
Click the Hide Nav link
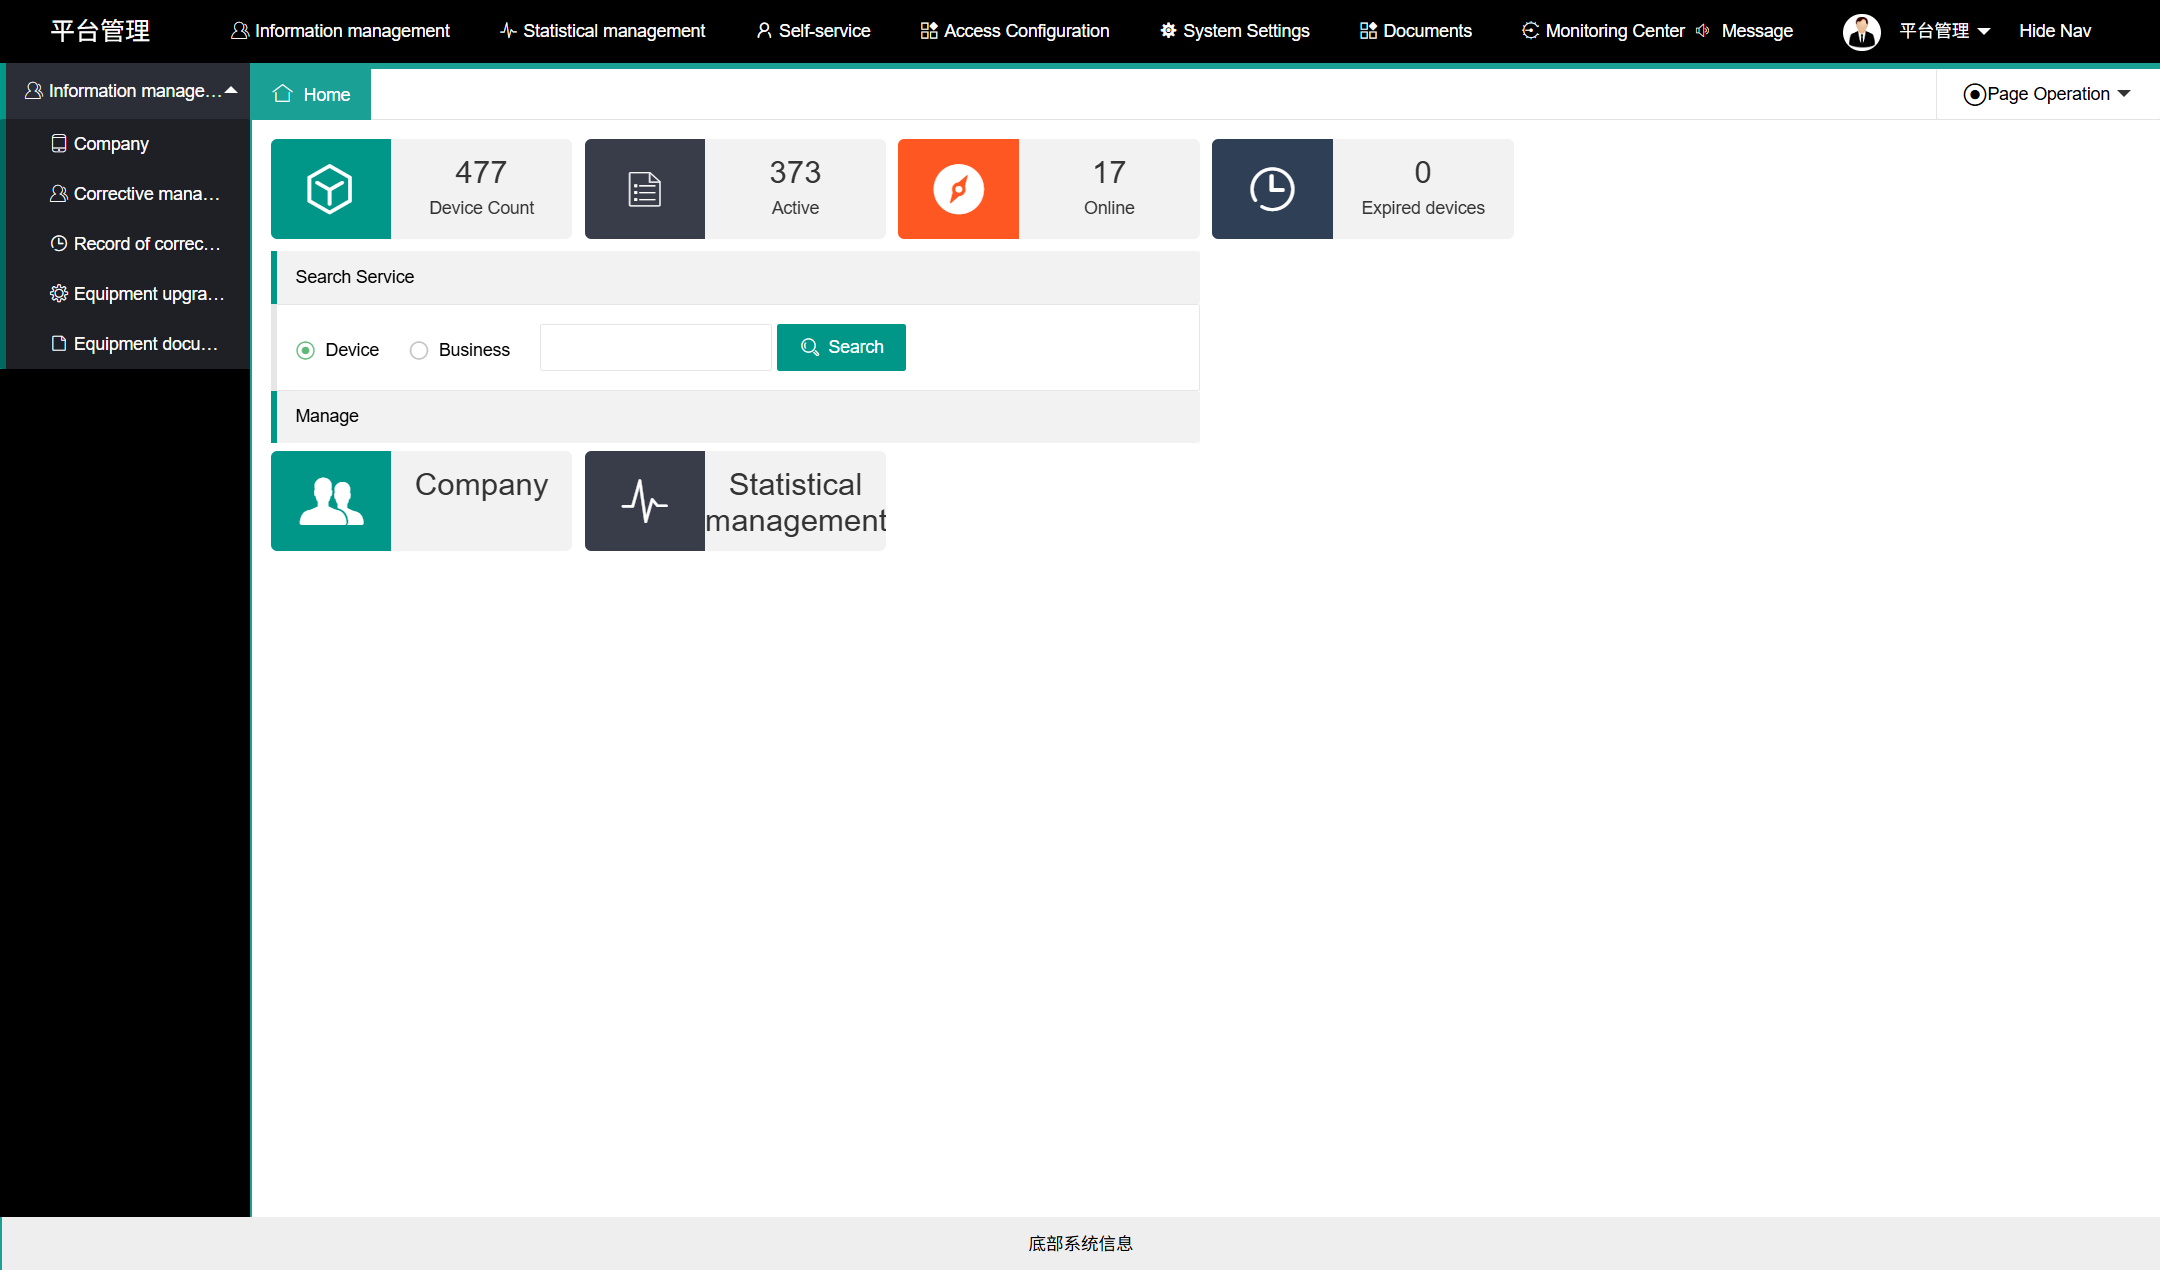point(2054,31)
